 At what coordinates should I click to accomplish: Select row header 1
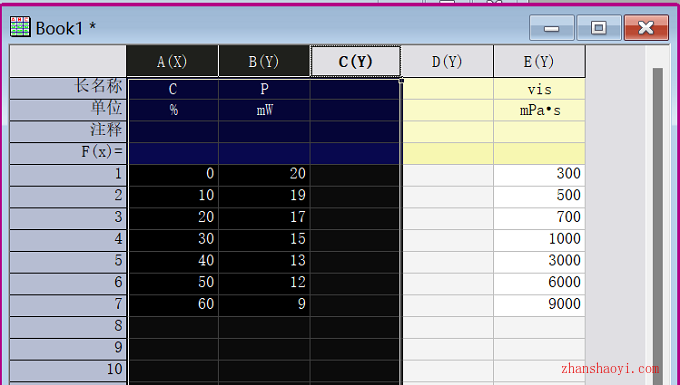pyautogui.click(x=68, y=175)
